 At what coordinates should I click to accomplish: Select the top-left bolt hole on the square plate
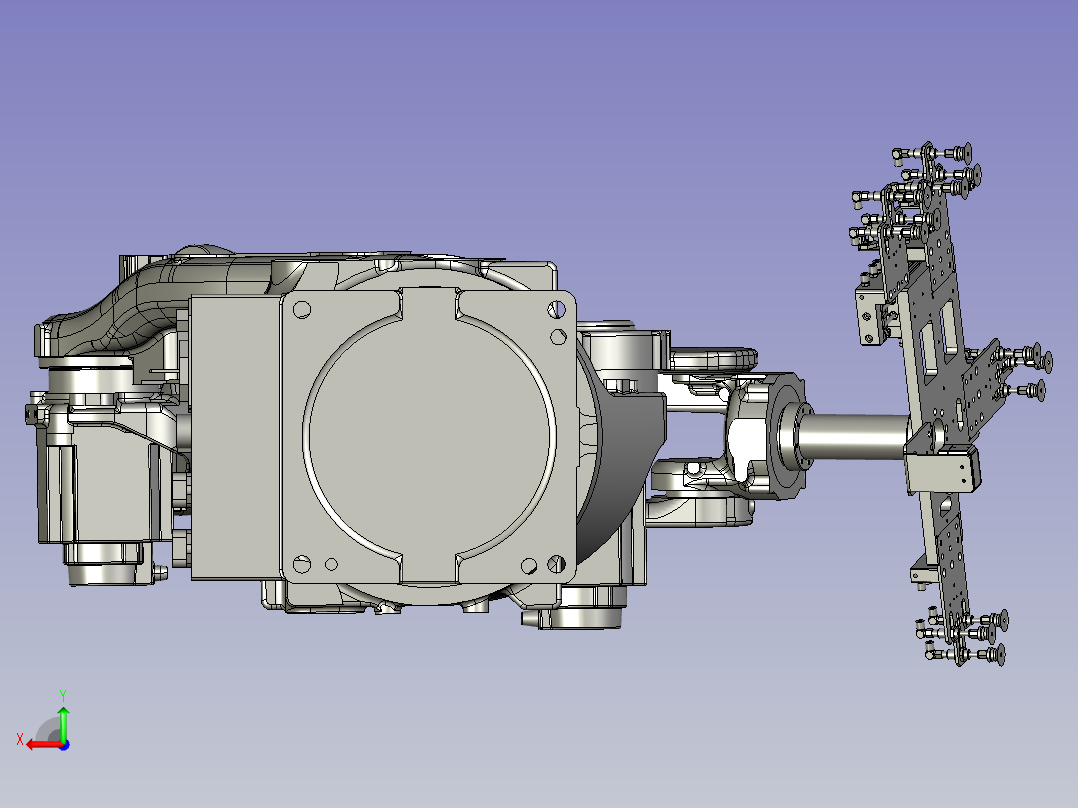coord(302,309)
